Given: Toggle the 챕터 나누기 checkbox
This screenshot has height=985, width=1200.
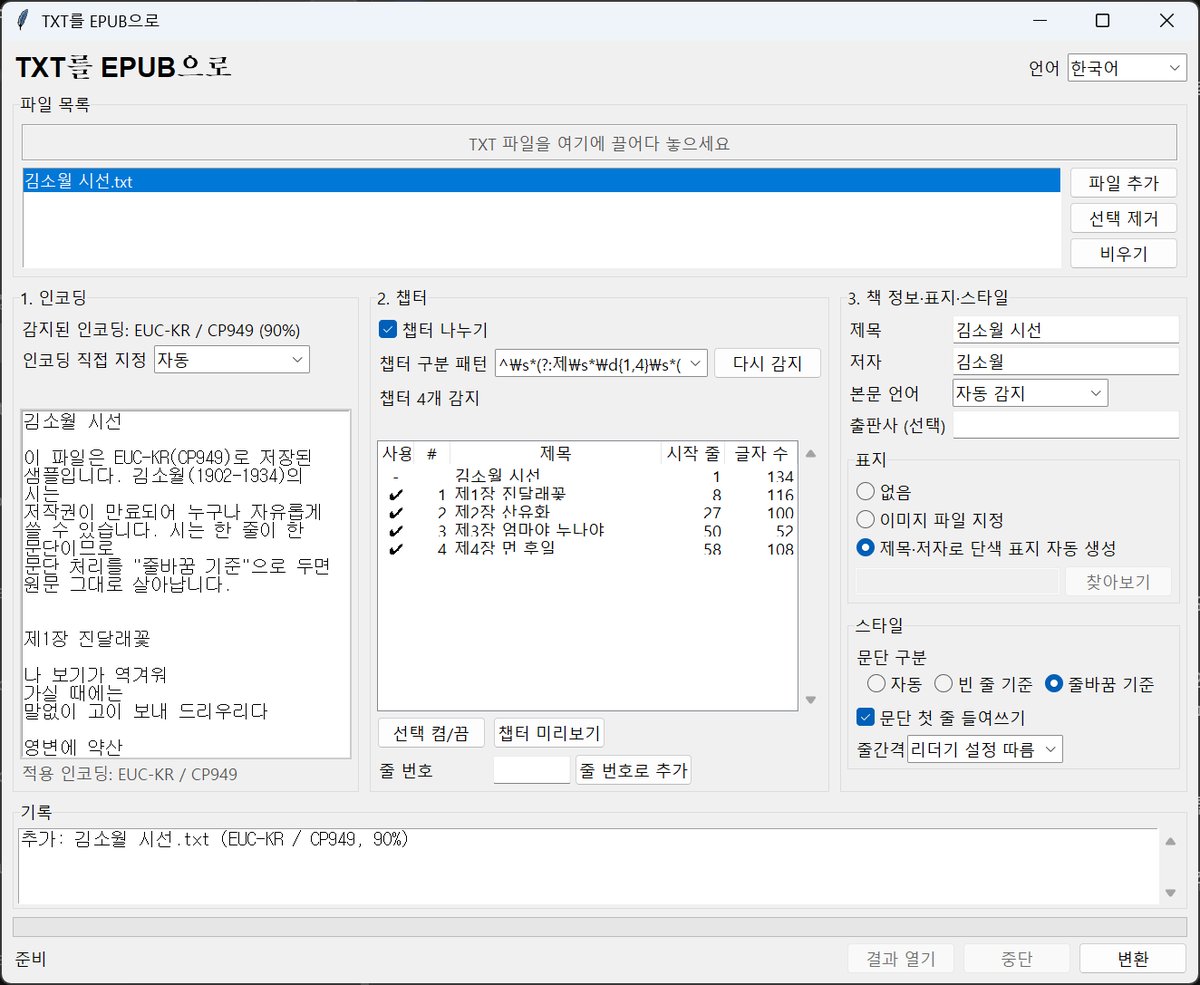Looking at the screenshot, I should (434, 329).
